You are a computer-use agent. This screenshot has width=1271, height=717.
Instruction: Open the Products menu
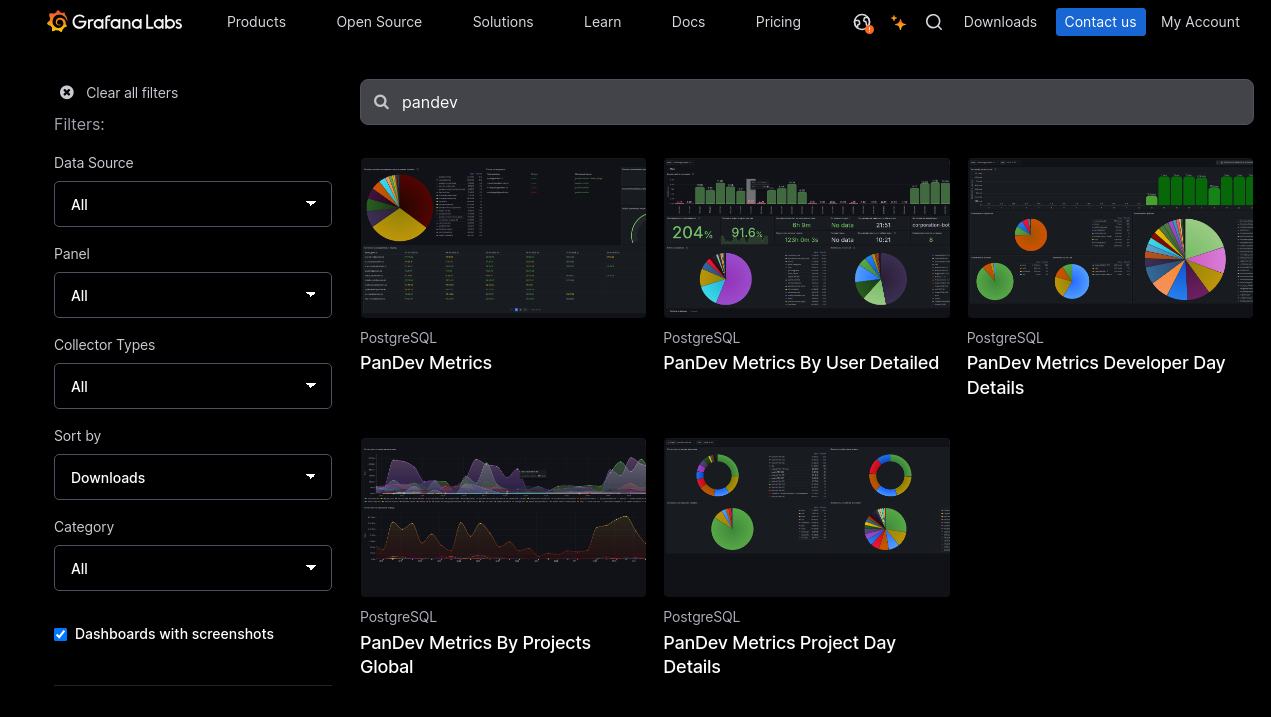pos(256,22)
